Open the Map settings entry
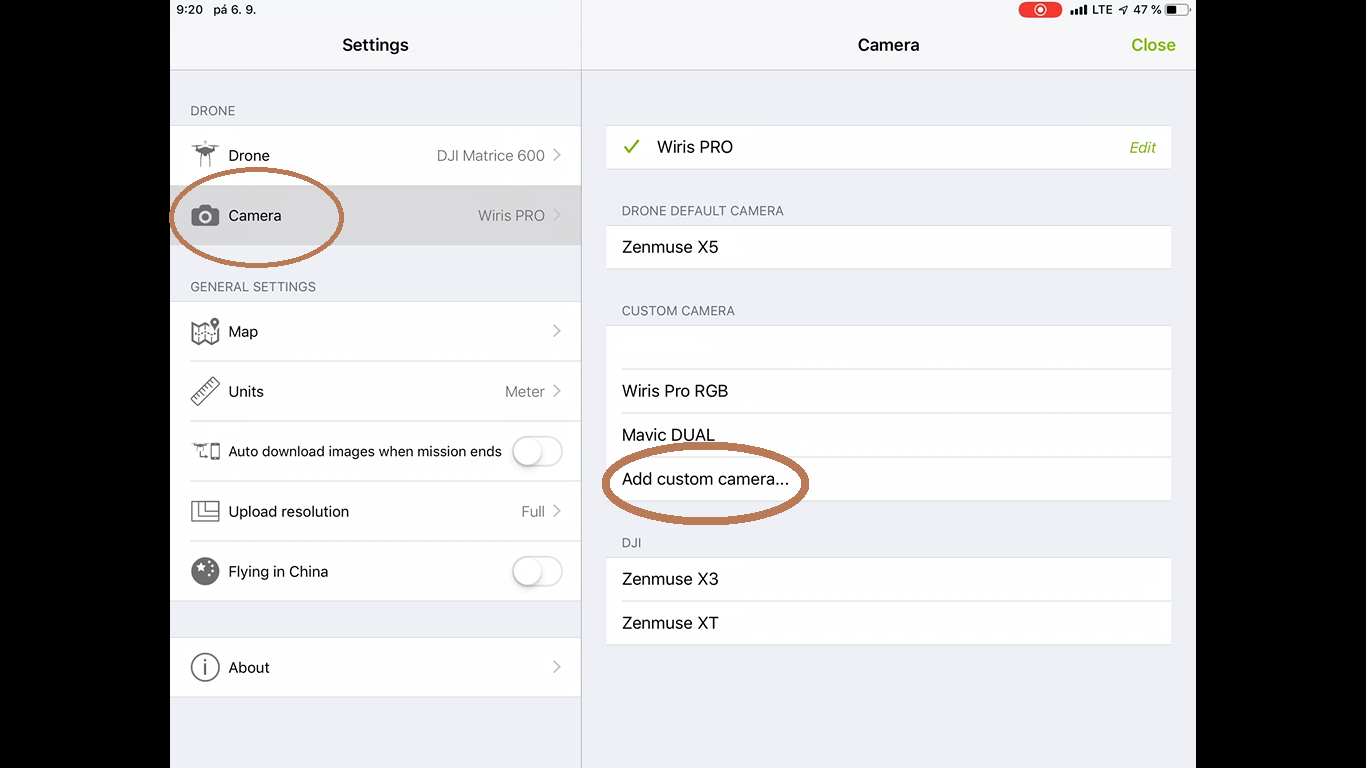This screenshot has height=768, width=1366. pos(375,331)
